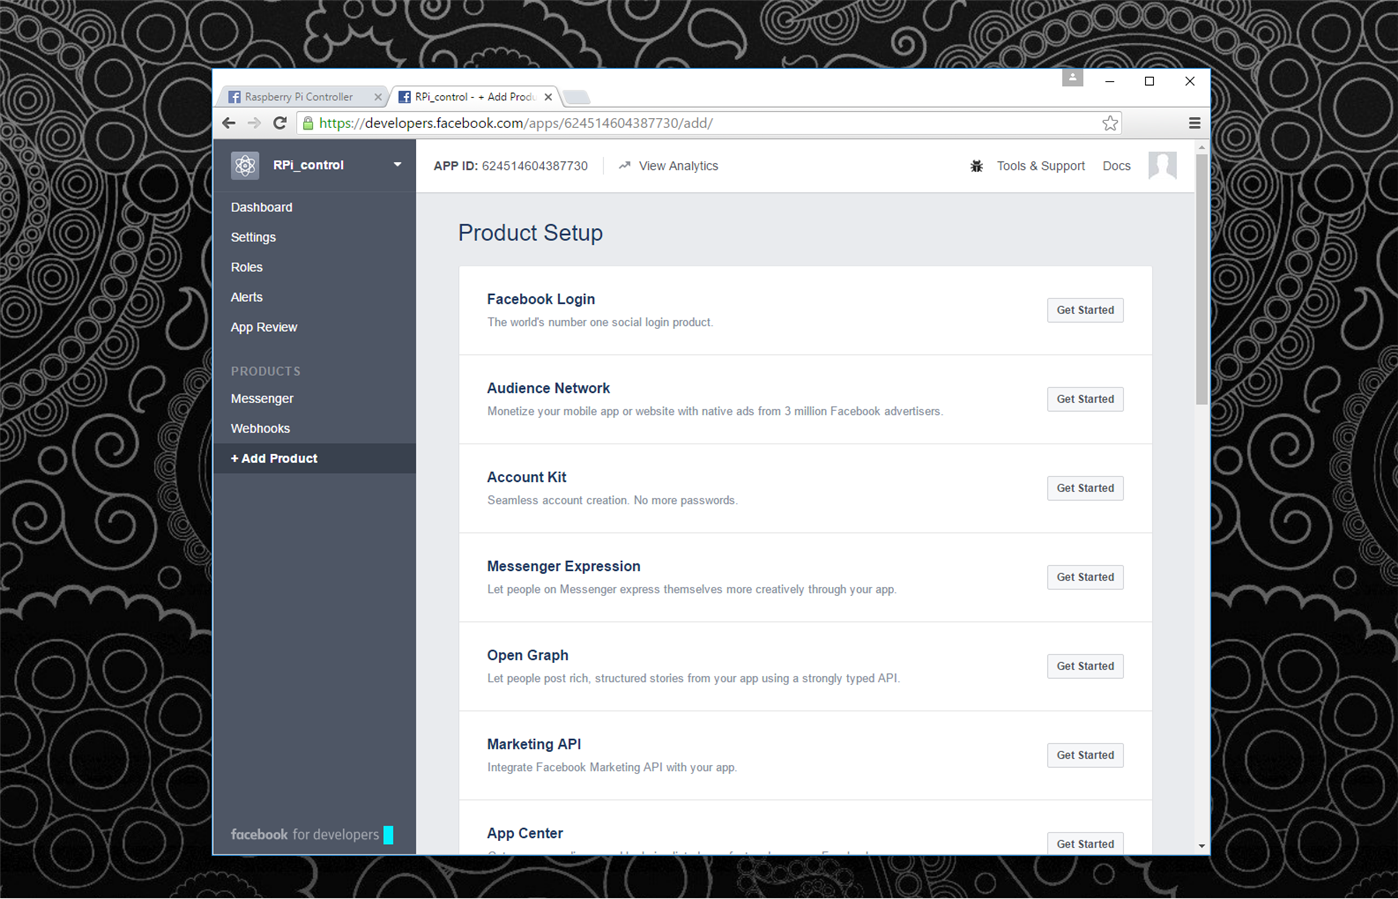Open the profile avatar in the top bar

(x=1162, y=165)
